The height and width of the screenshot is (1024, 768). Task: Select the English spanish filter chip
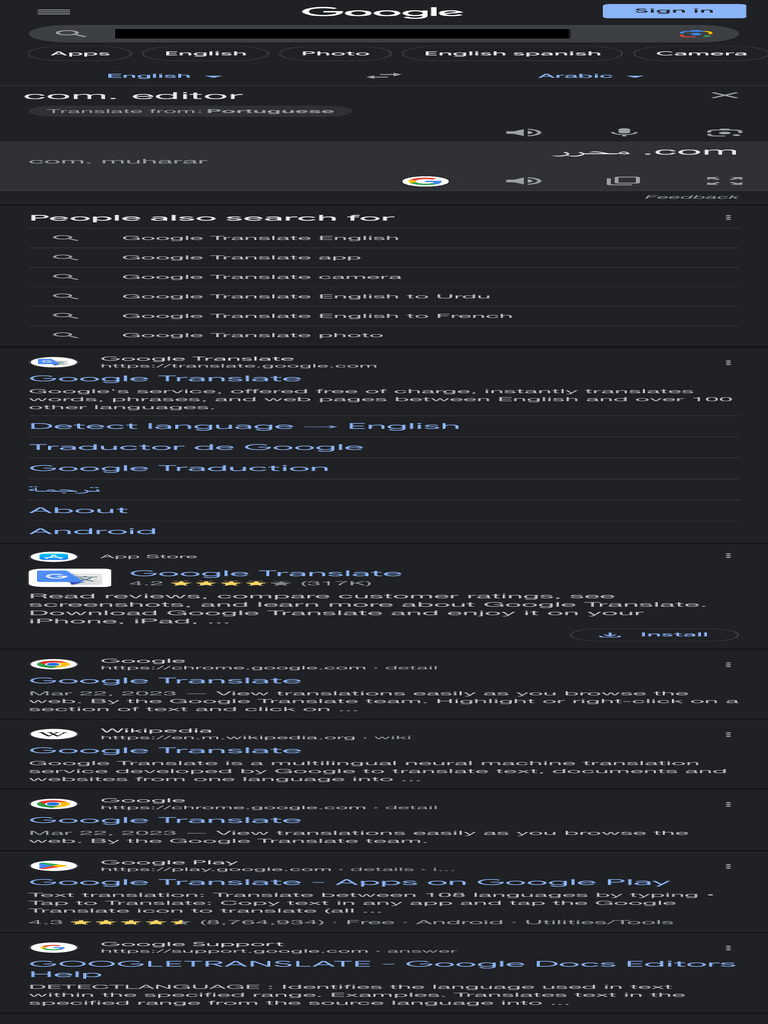tap(513, 54)
